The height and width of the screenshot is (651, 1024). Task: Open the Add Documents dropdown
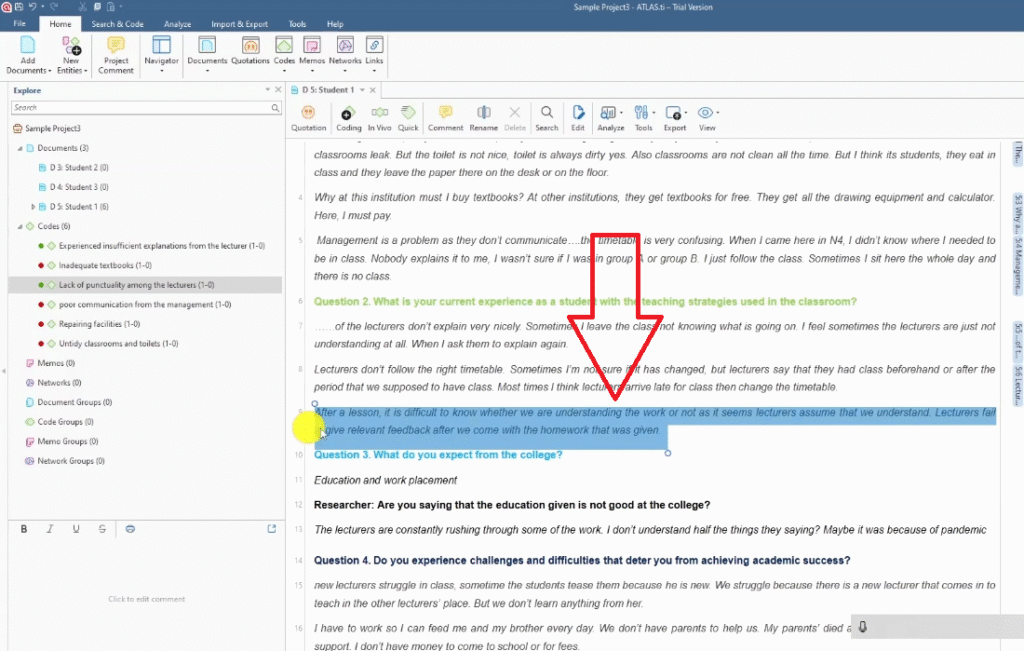click(27, 71)
